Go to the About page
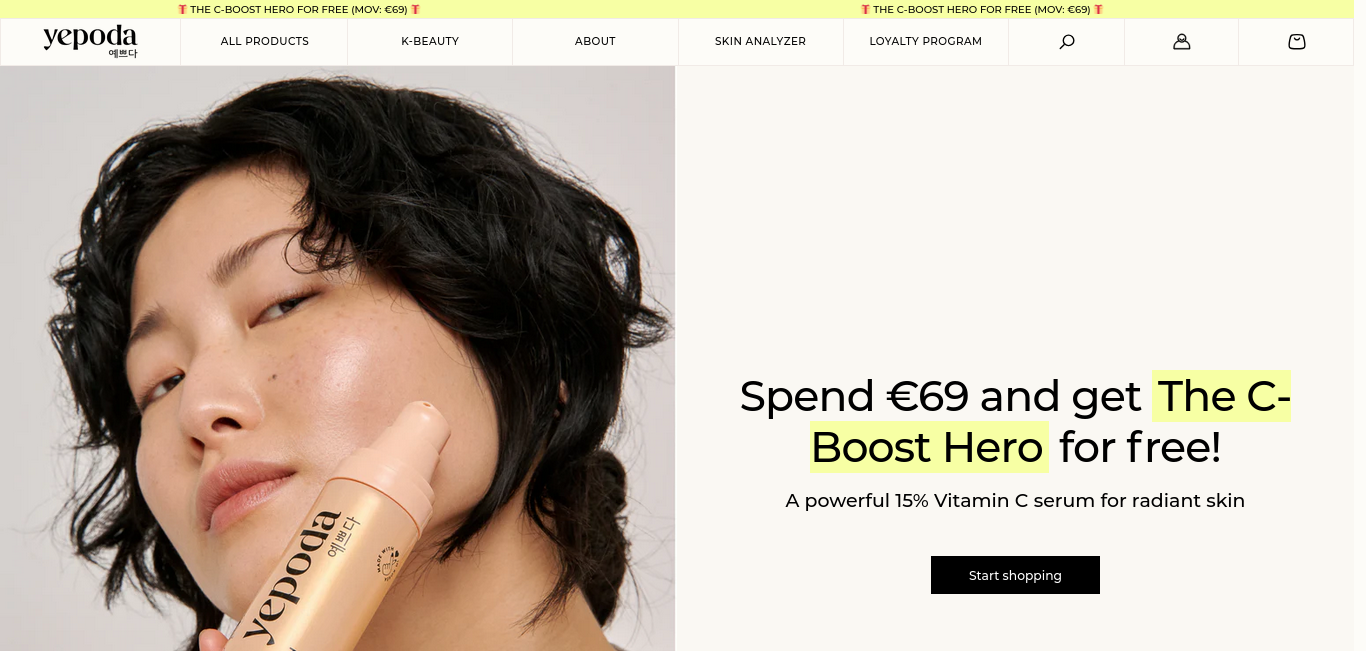Viewport: 1366px width, 651px height. pos(595,42)
